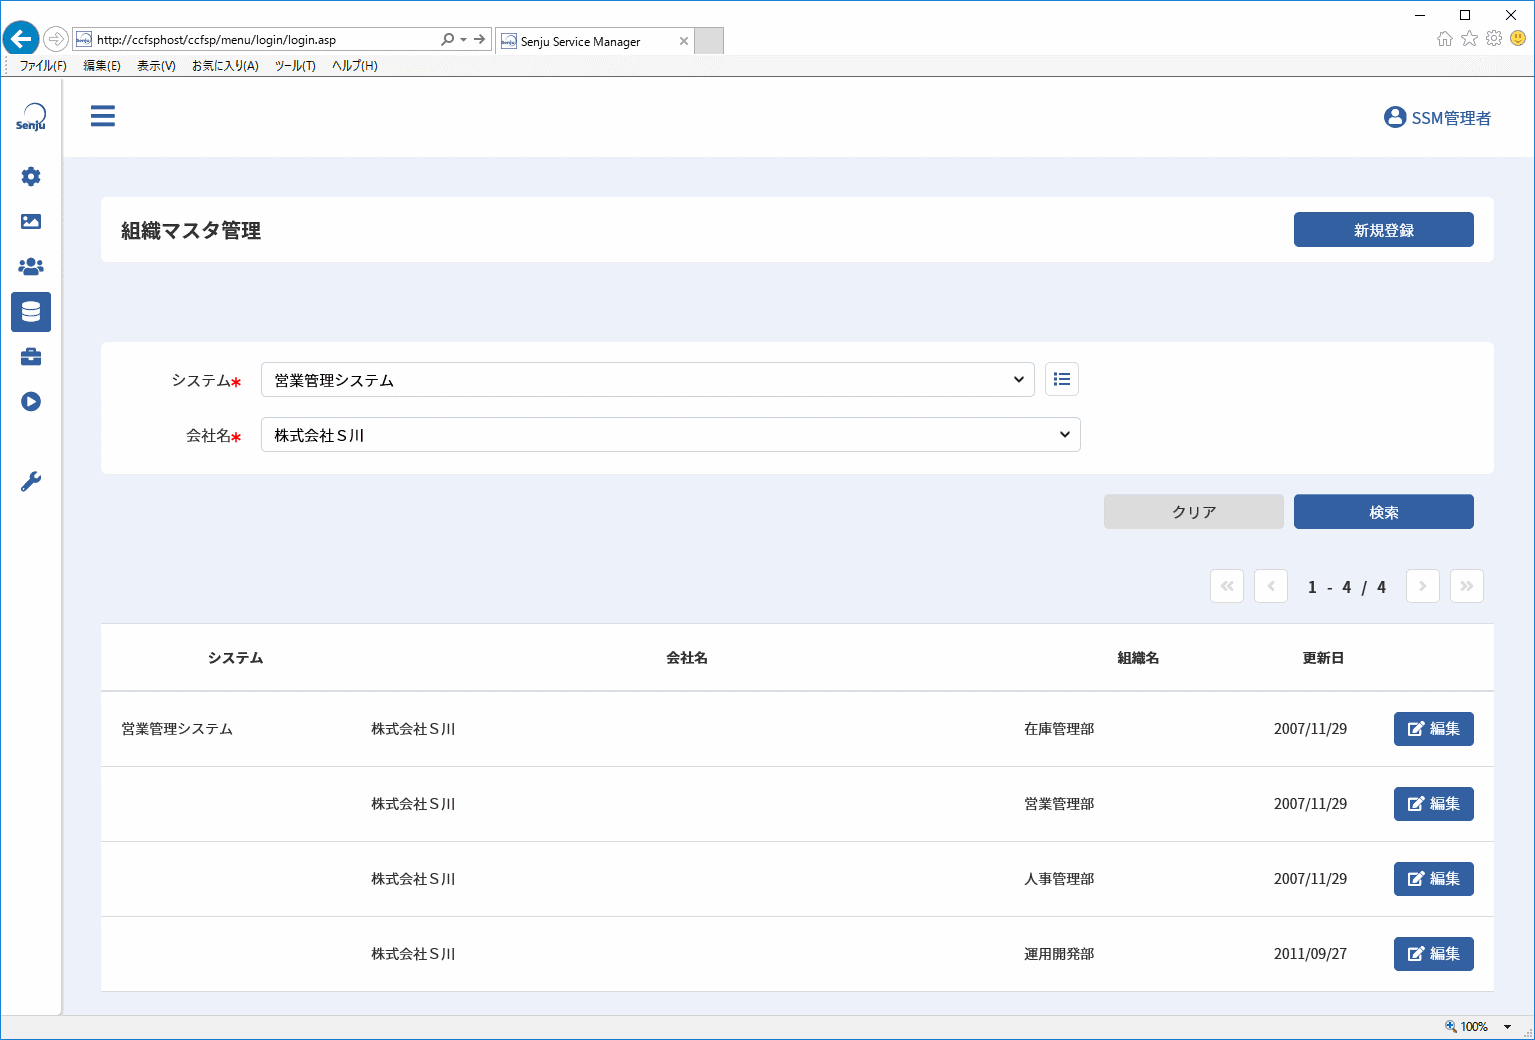Open the wrench tool icon in sidebar
Image resolution: width=1535 pixels, height=1040 pixels.
[31, 482]
